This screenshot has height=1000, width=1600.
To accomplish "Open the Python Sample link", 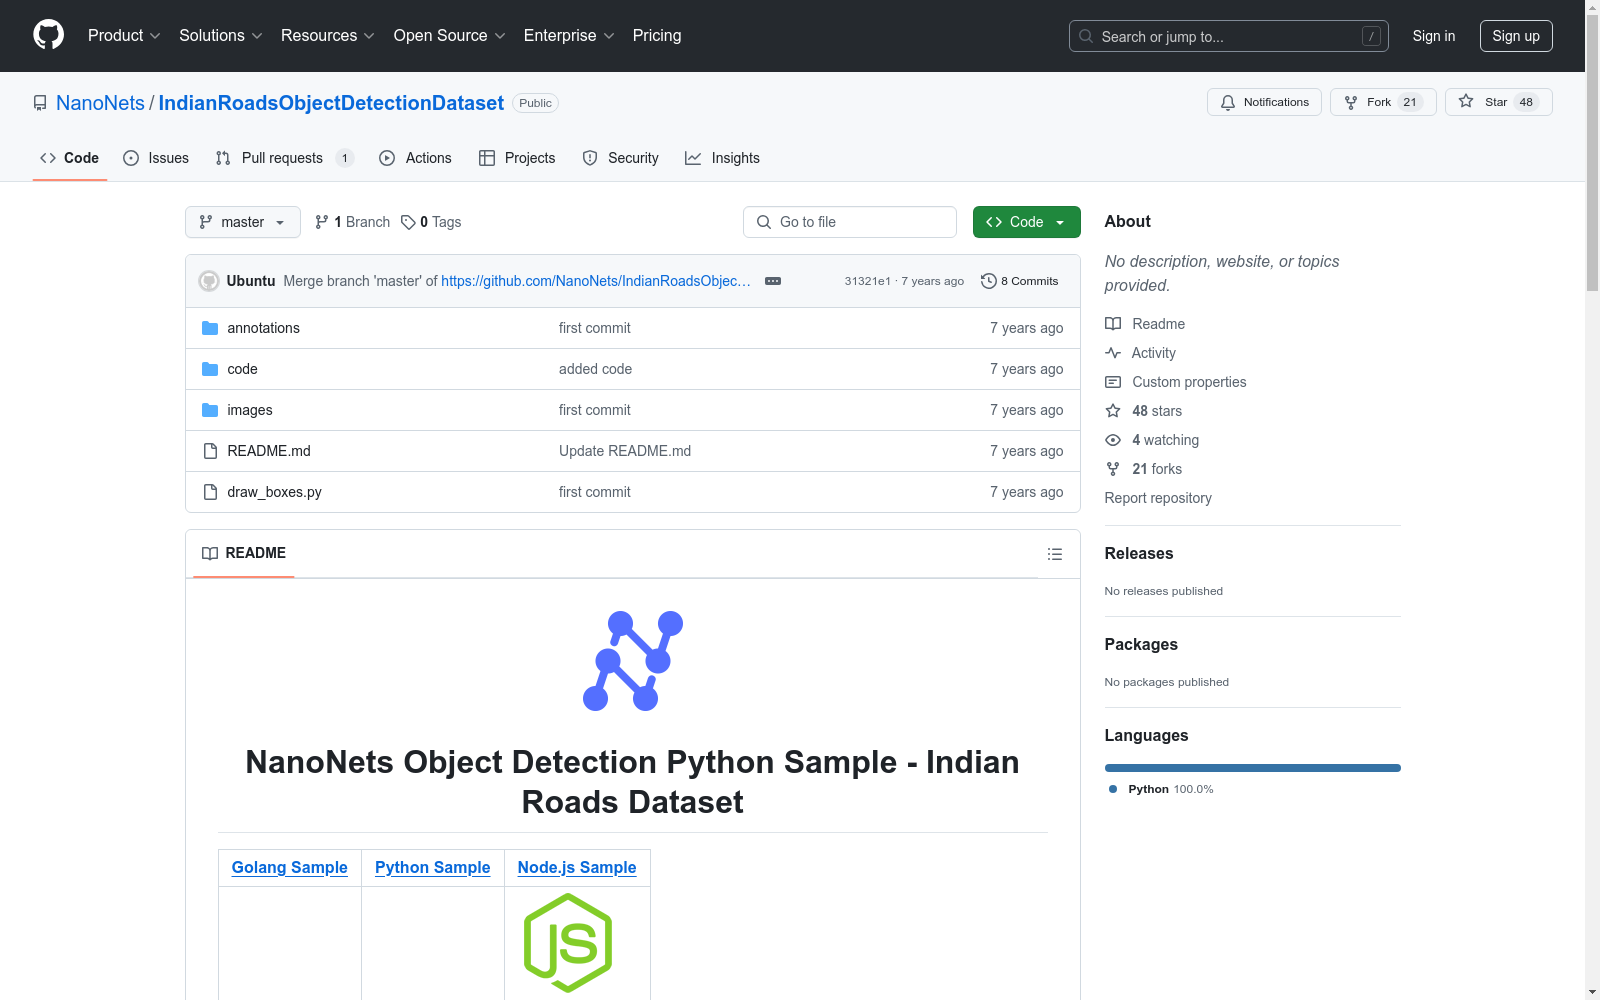I will click(433, 868).
